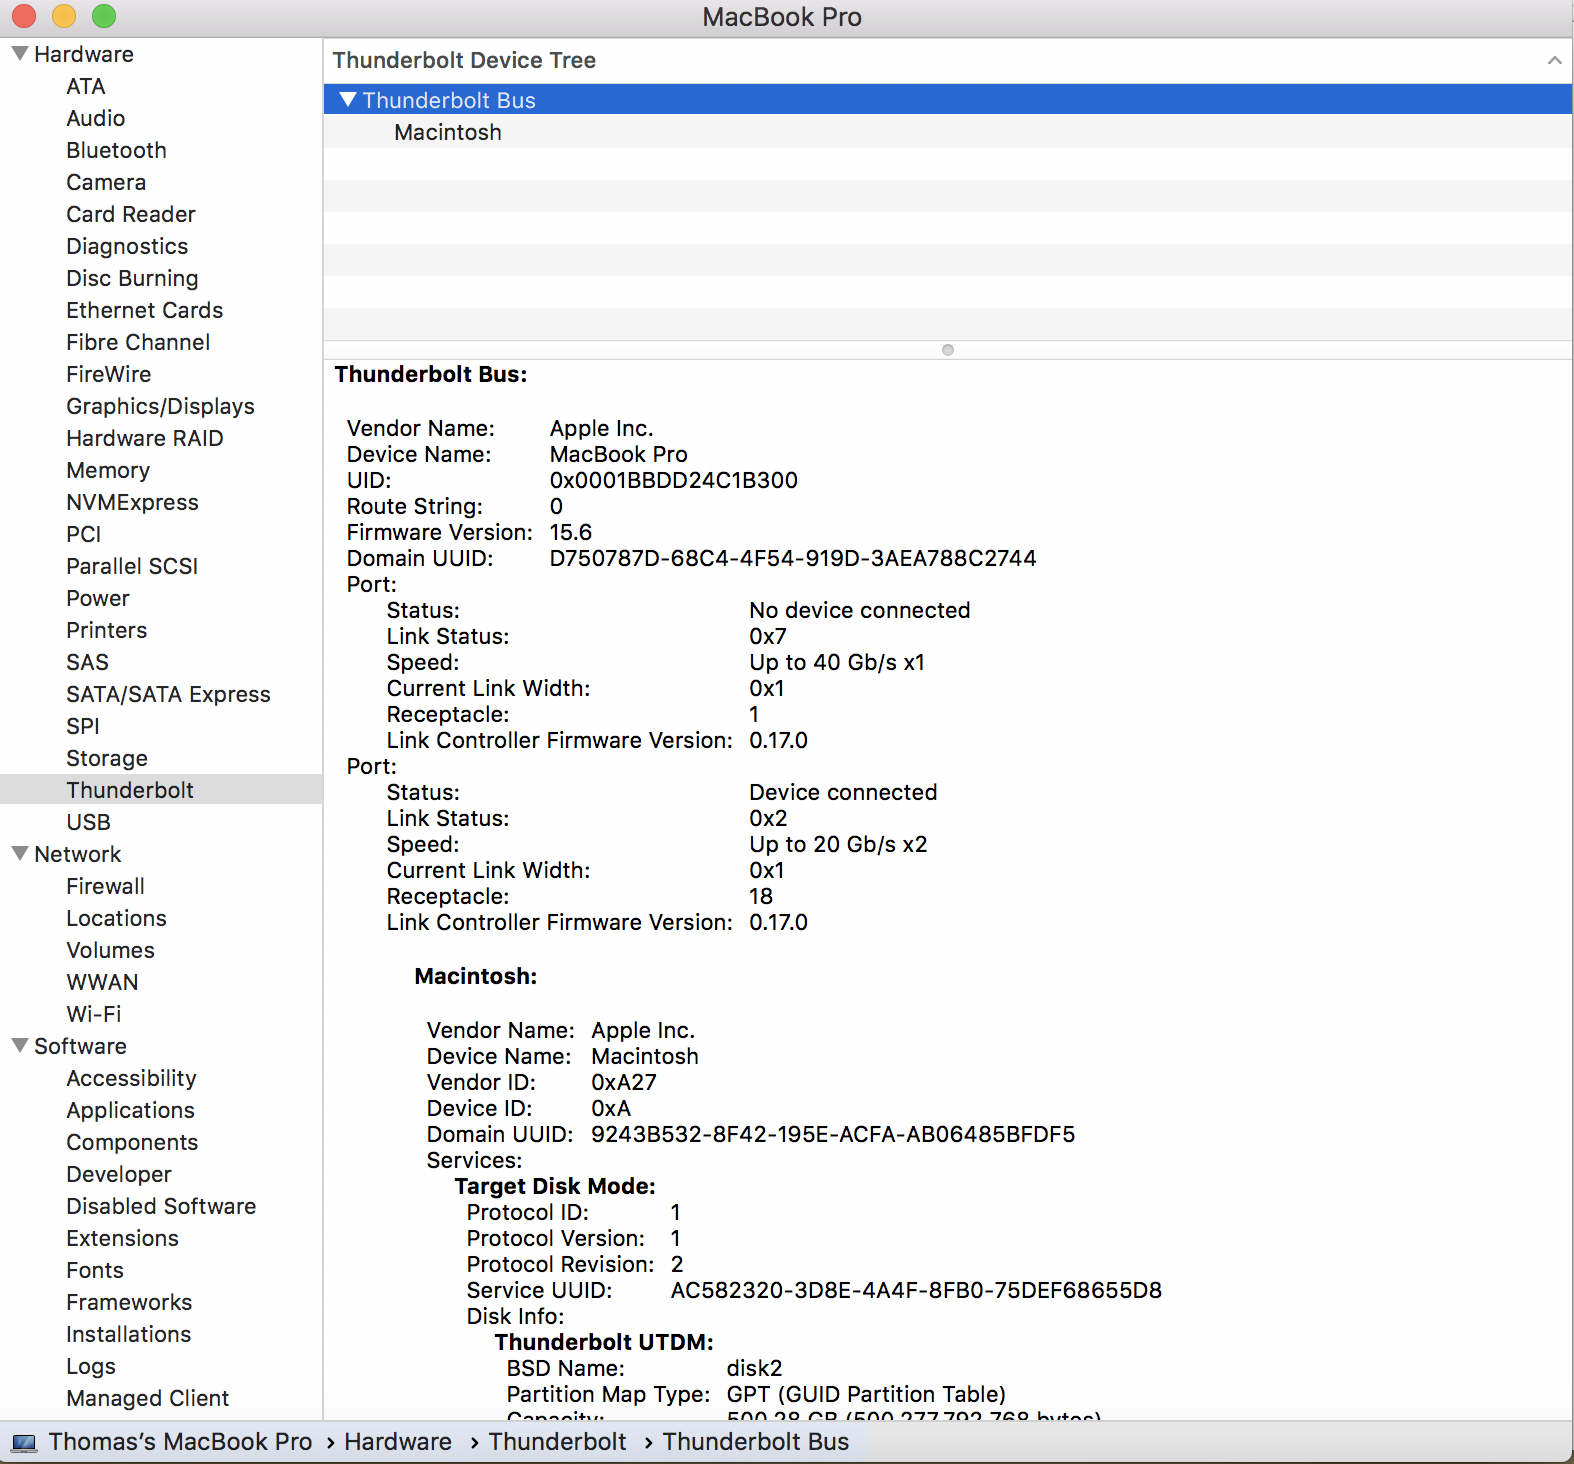This screenshot has width=1574, height=1464.
Task: Click the Service UUID AC582320 value
Action: (x=916, y=1290)
